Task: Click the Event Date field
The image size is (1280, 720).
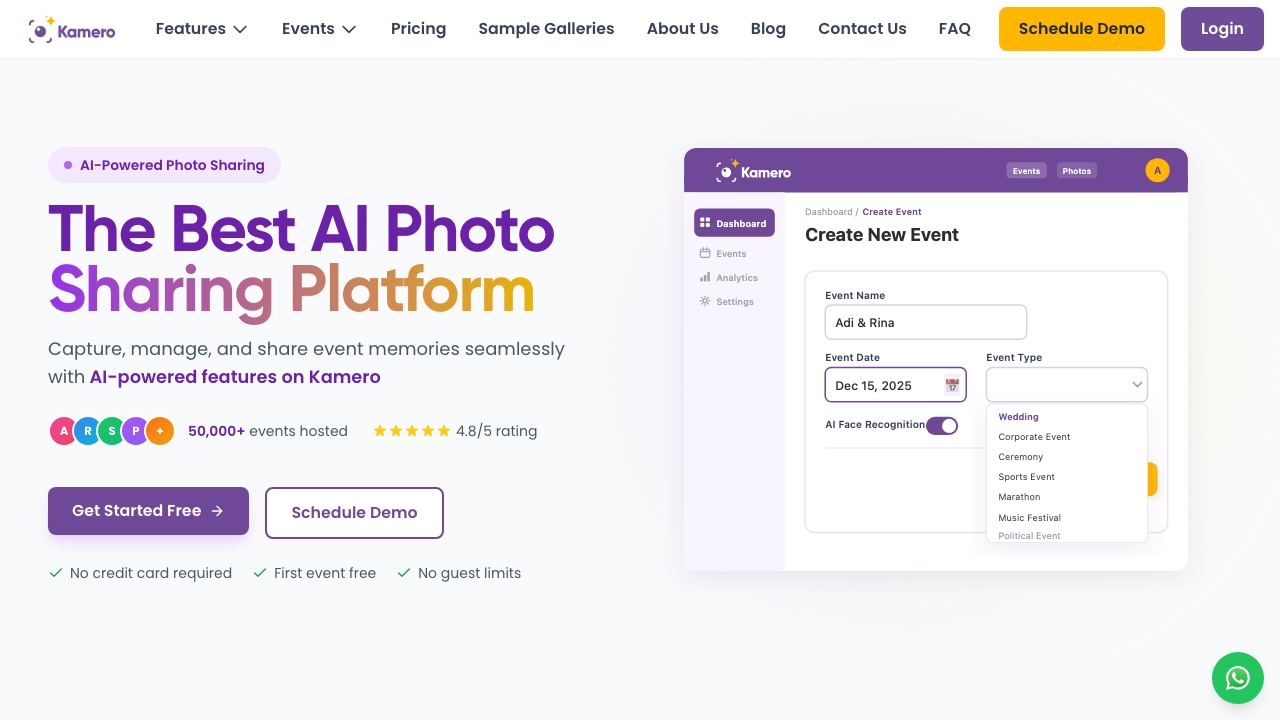Action: tap(896, 385)
